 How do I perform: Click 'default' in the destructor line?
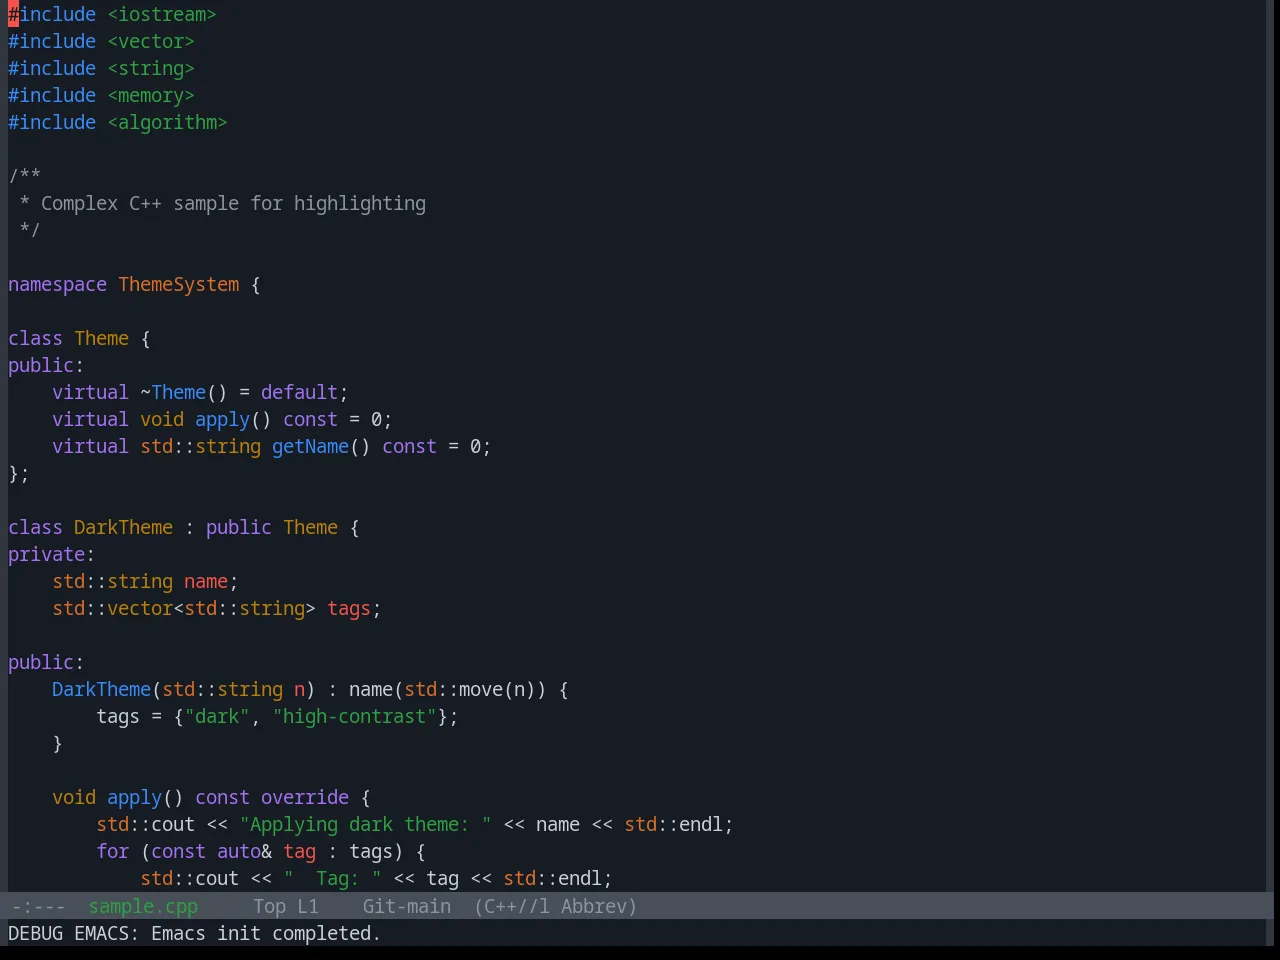click(299, 392)
